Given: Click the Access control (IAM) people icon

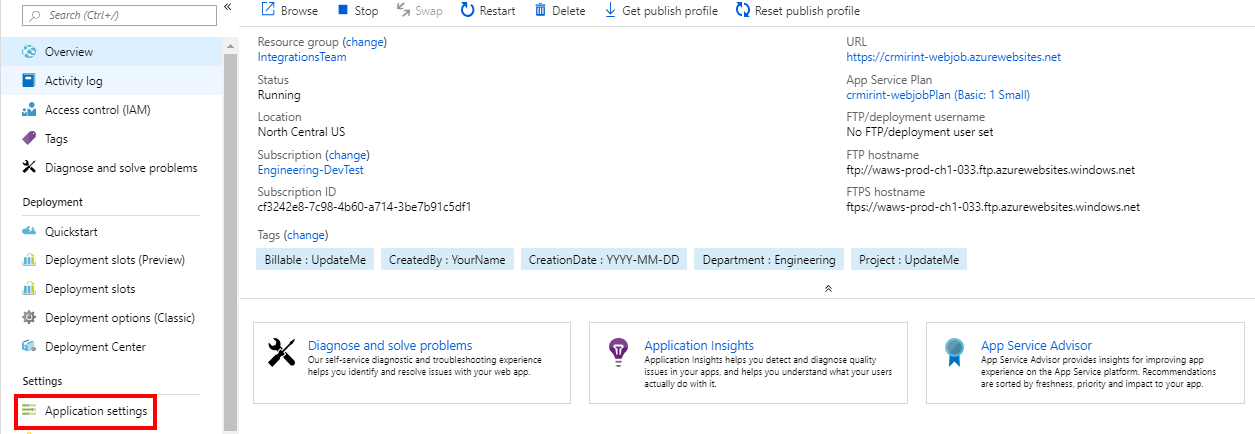Looking at the screenshot, I should 28,110.
